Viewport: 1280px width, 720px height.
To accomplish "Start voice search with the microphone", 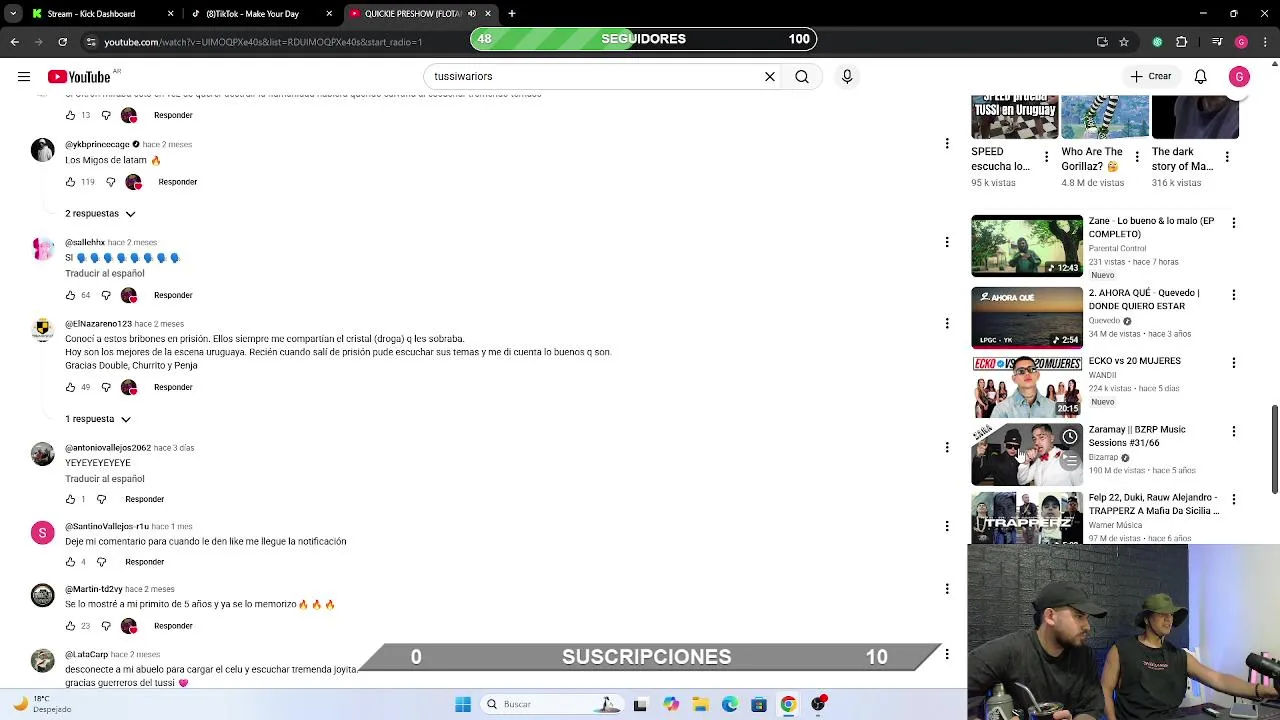I will click(847, 76).
